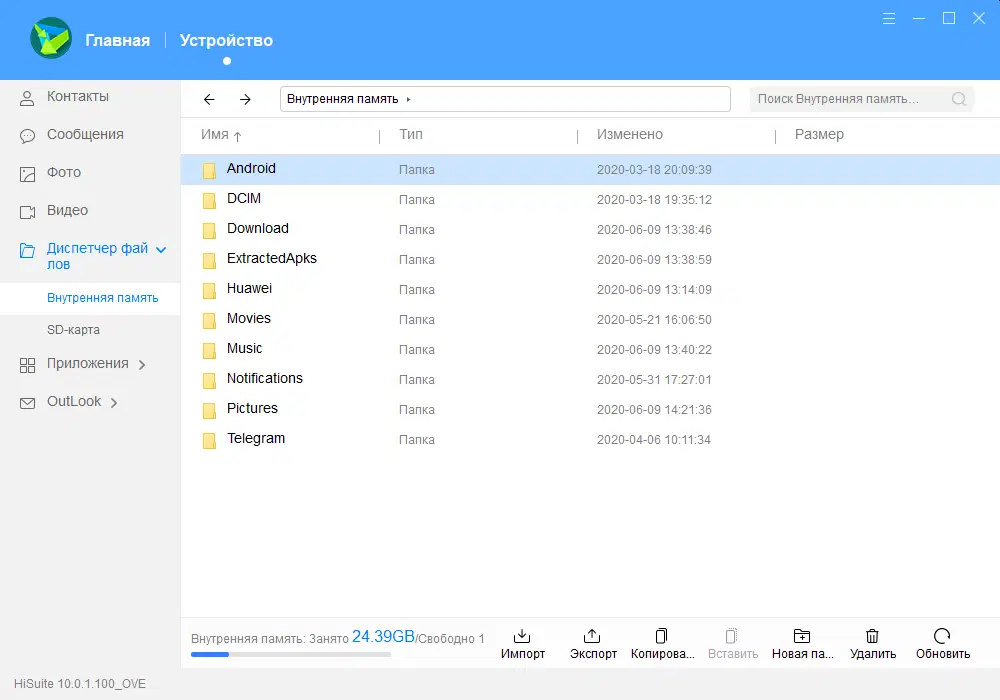1000x700 pixels.
Task: Click the date 2020-03-18 19:35:12
Action: point(654,200)
